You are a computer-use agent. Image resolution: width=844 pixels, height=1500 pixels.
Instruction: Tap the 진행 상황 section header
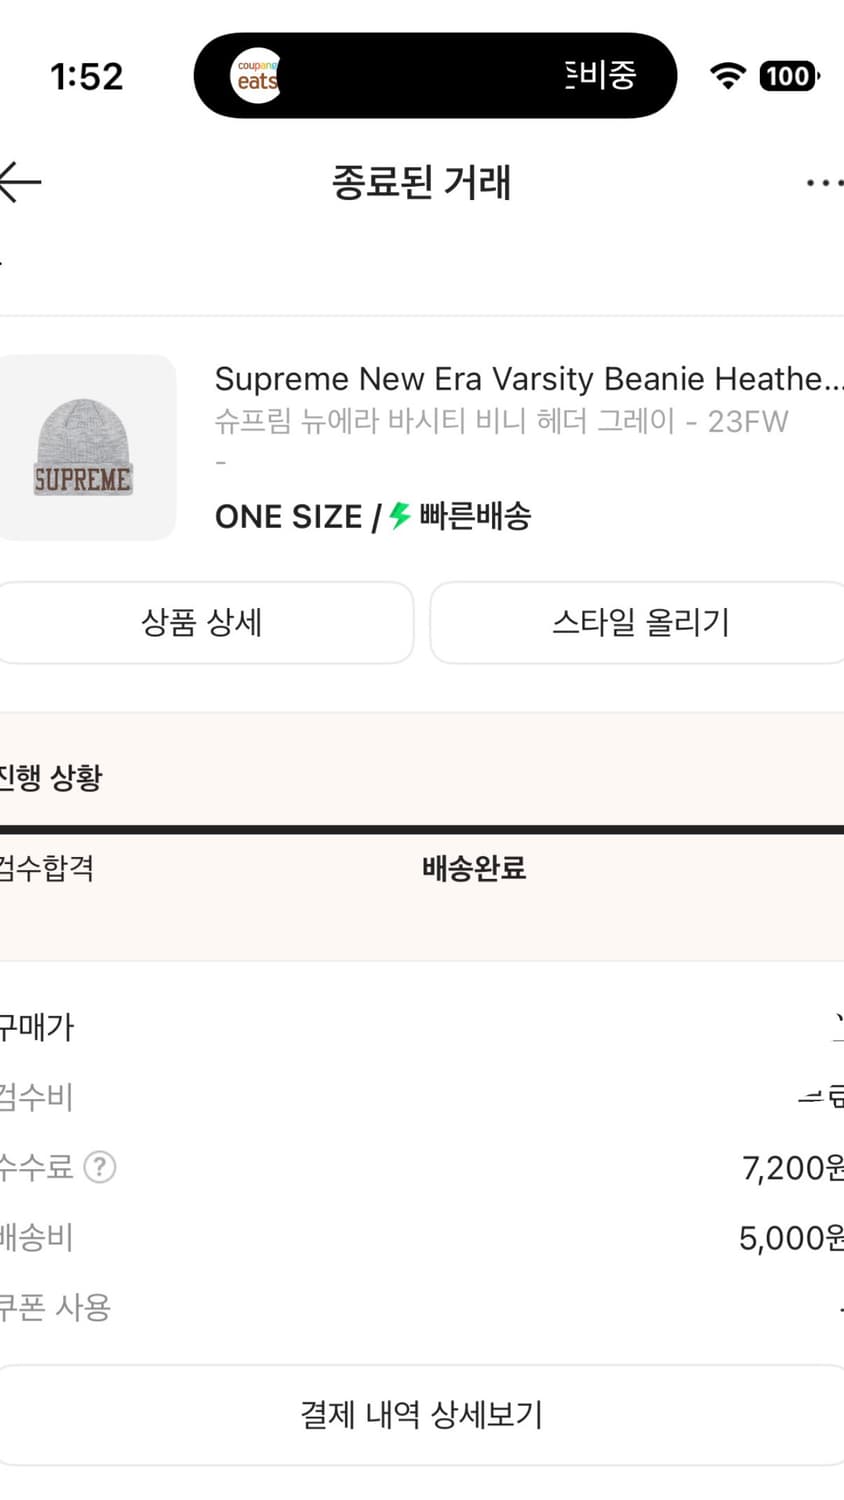[x=50, y=777]
